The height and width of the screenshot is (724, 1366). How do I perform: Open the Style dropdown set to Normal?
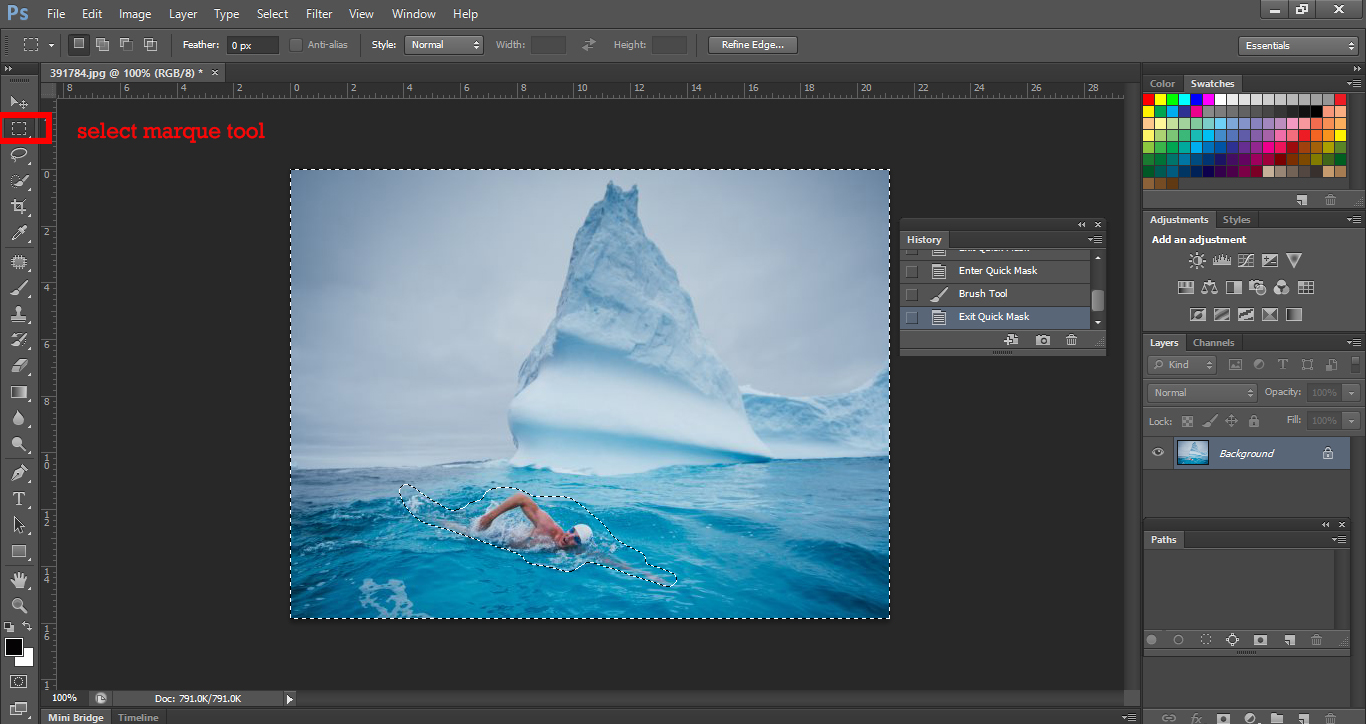[444, 45]
